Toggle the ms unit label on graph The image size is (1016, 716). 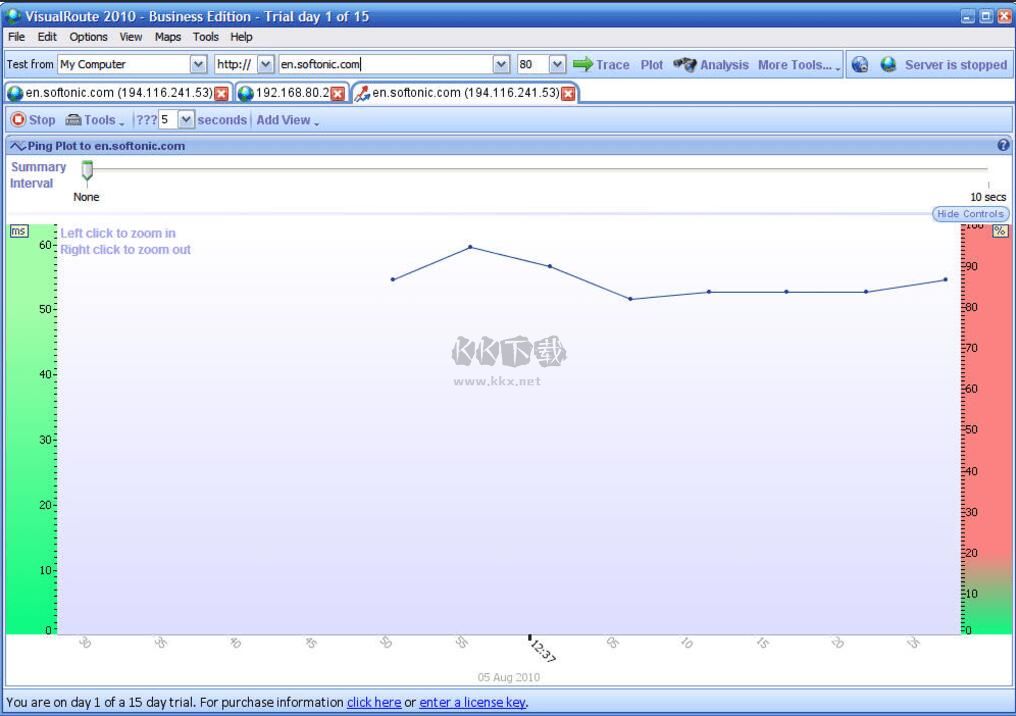pyautogui.click(x=18, y=231)
